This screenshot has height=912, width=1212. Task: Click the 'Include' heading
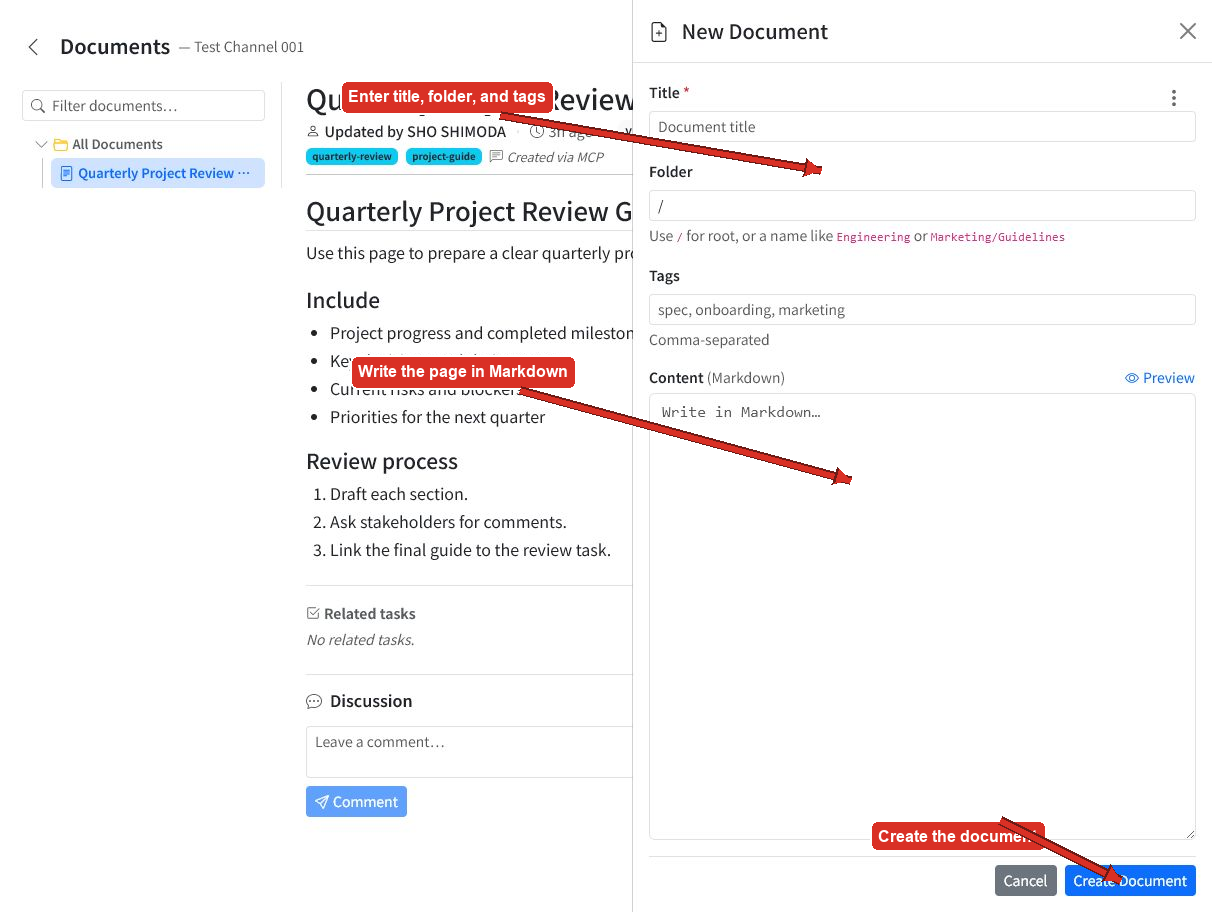343,300
